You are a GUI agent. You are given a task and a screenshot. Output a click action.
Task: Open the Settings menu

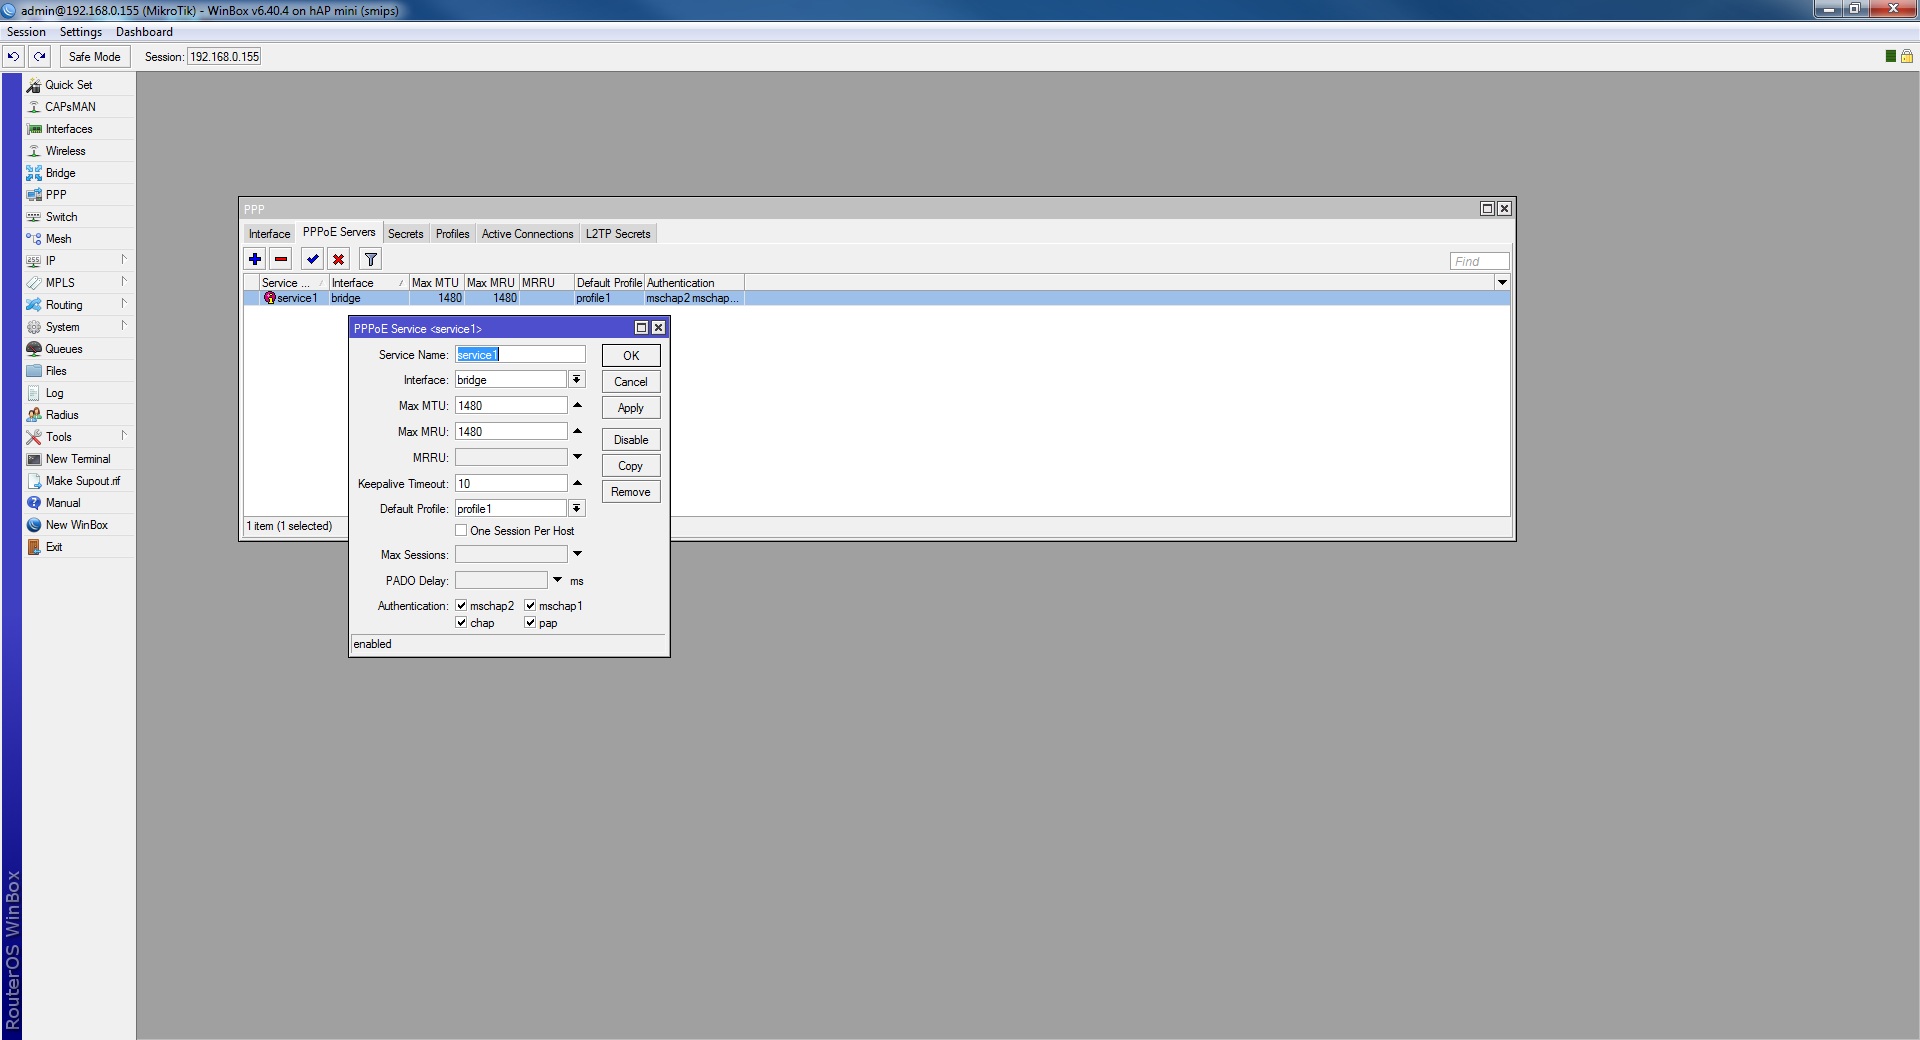click(80, 32)
